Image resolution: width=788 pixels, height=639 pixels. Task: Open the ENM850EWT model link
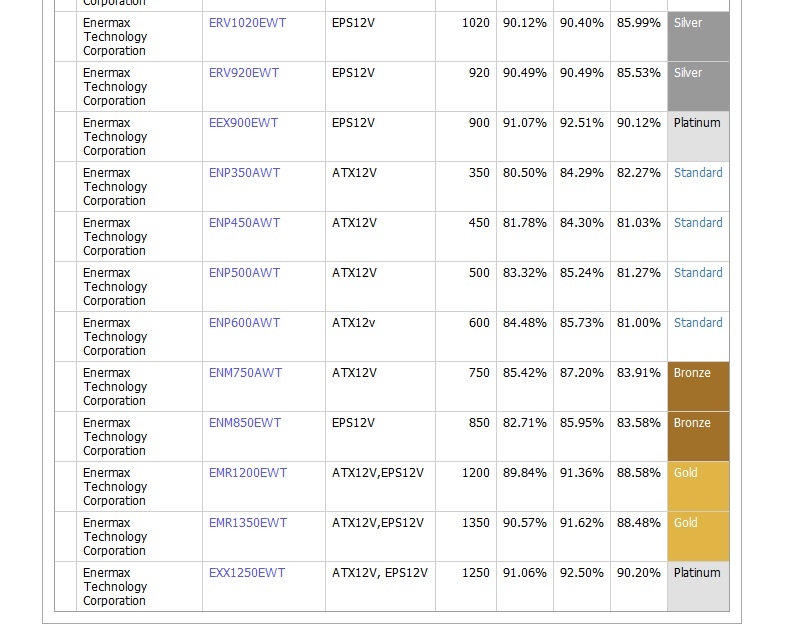coord(245,423)
